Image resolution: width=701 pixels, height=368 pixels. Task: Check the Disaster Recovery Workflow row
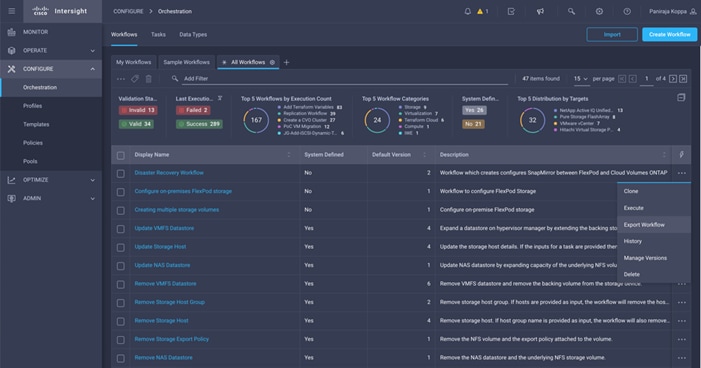pyautogui.click(x=121, y=173)
